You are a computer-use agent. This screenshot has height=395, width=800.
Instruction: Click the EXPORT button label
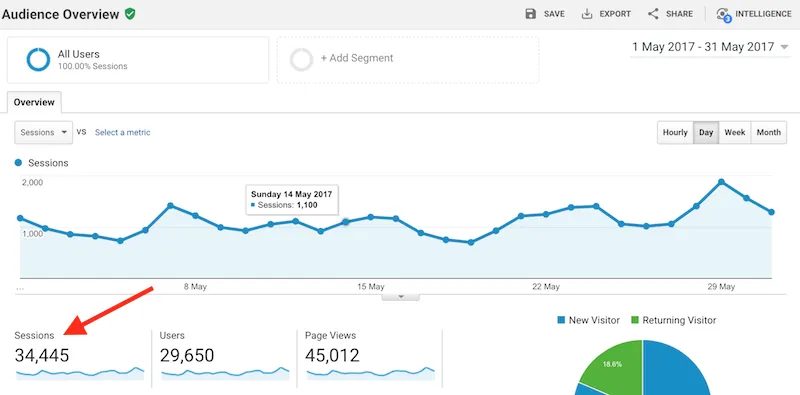point(615,14)
